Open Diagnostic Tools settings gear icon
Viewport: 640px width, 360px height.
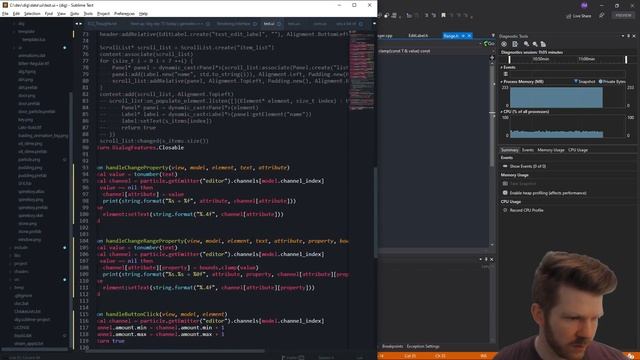tap(504, 44)
